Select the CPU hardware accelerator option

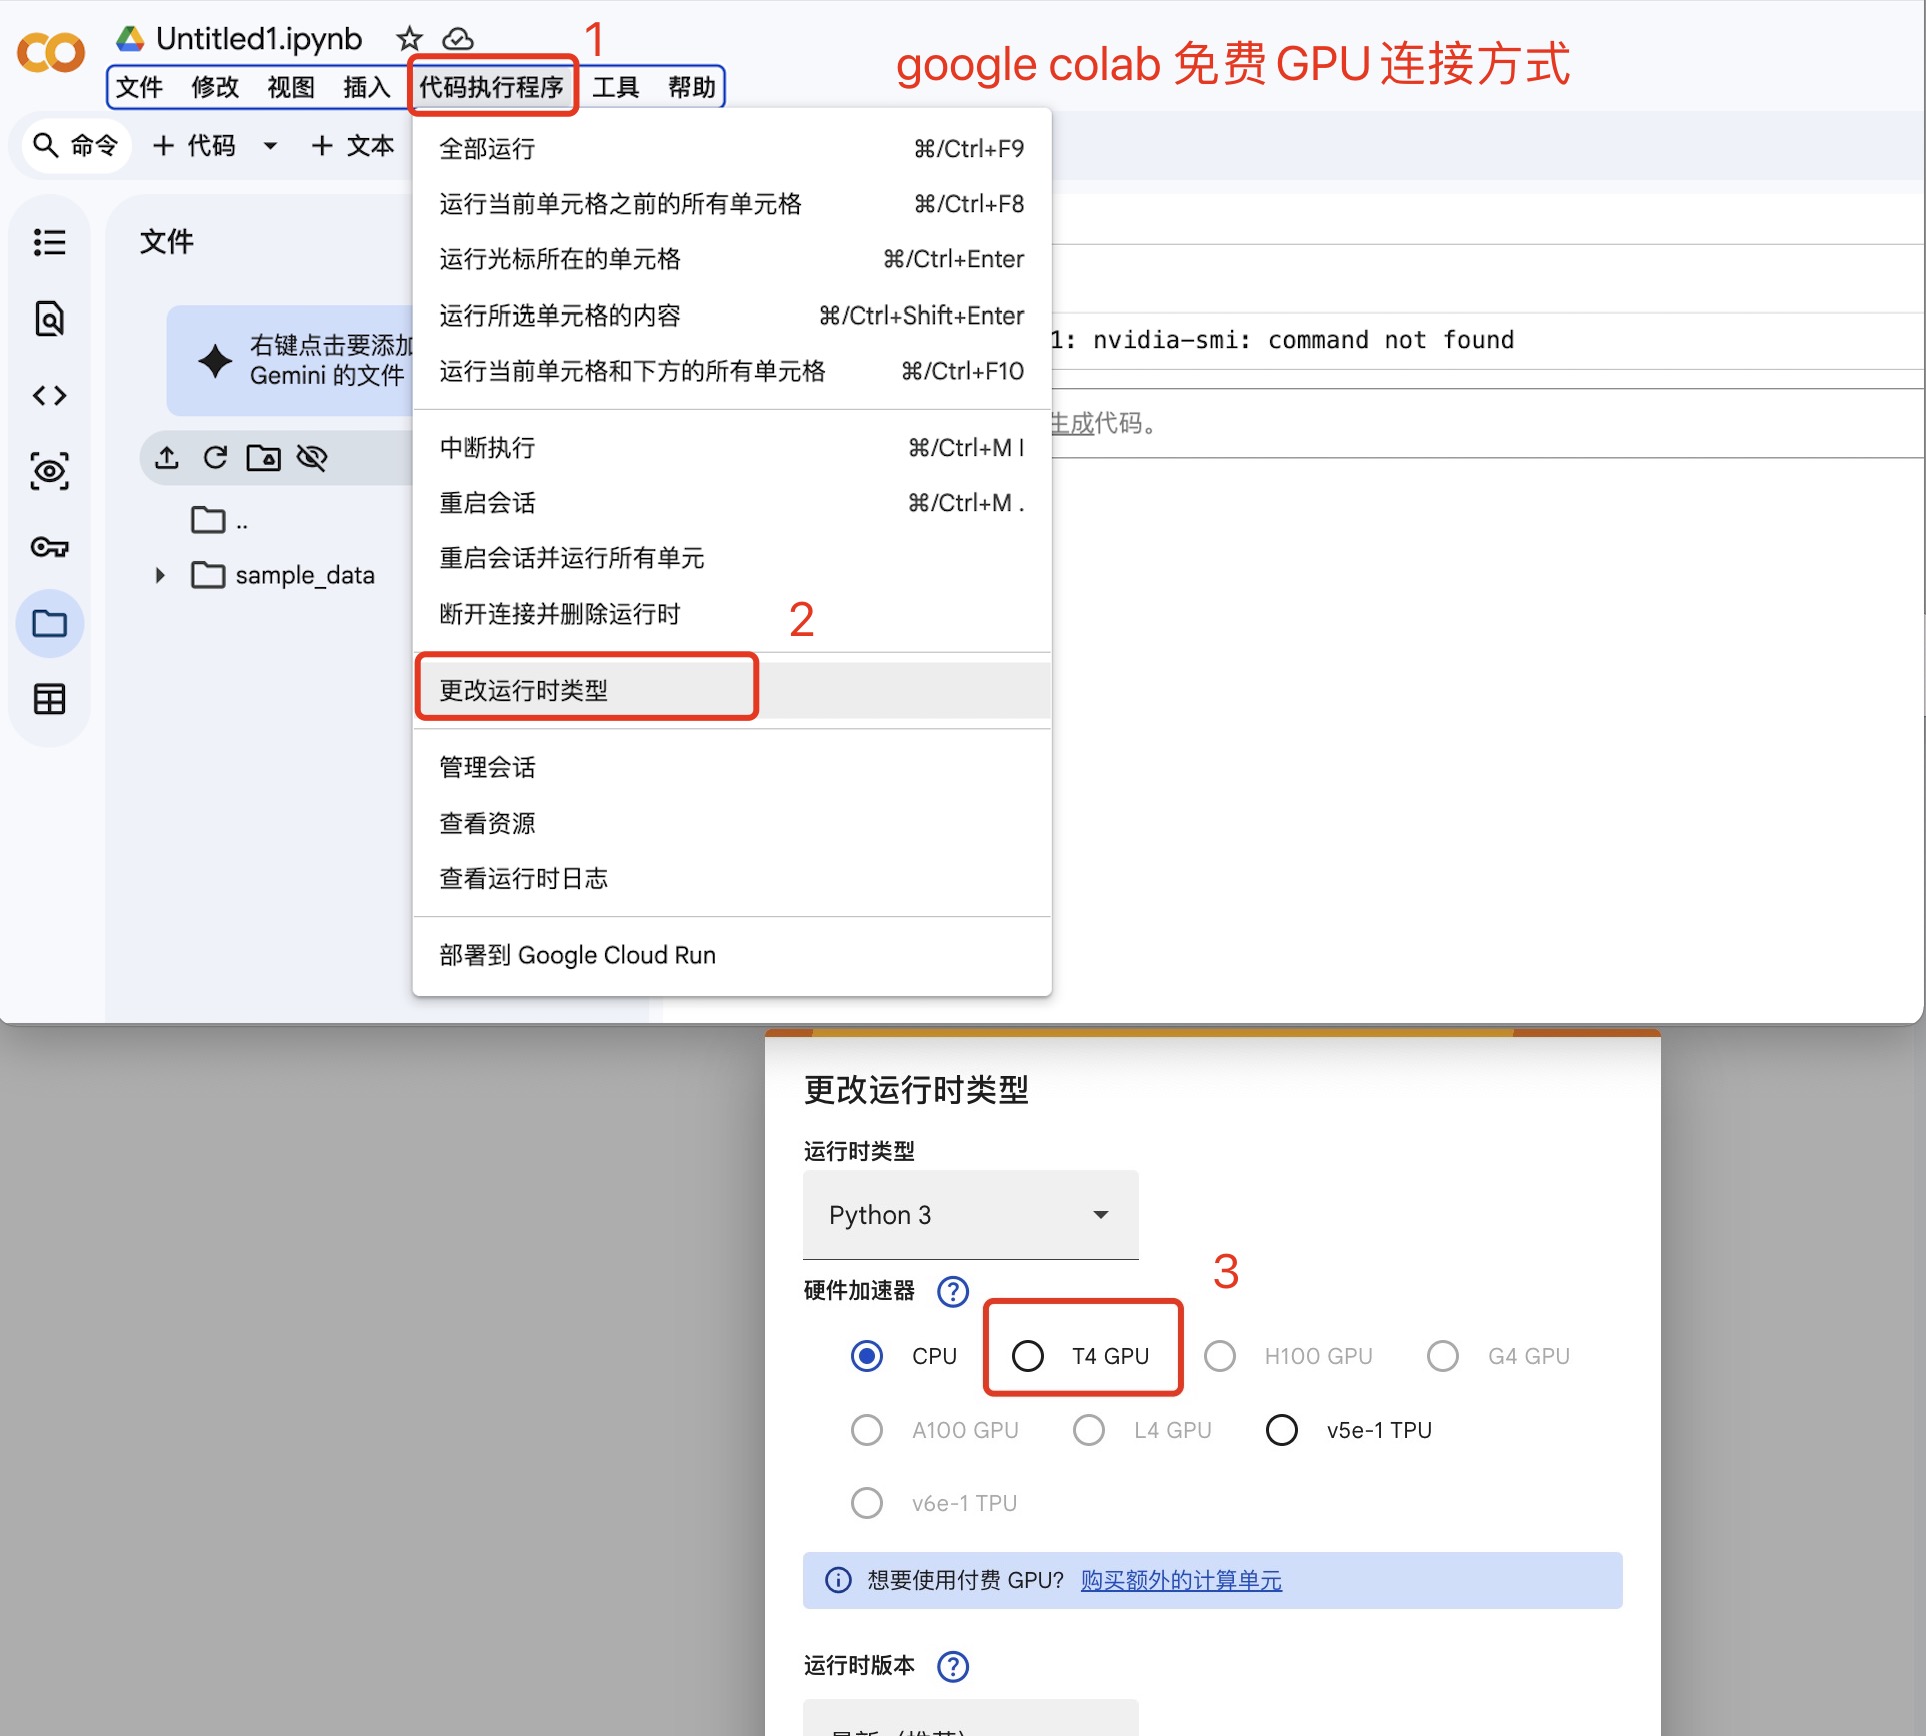[x=867, y=1356]
